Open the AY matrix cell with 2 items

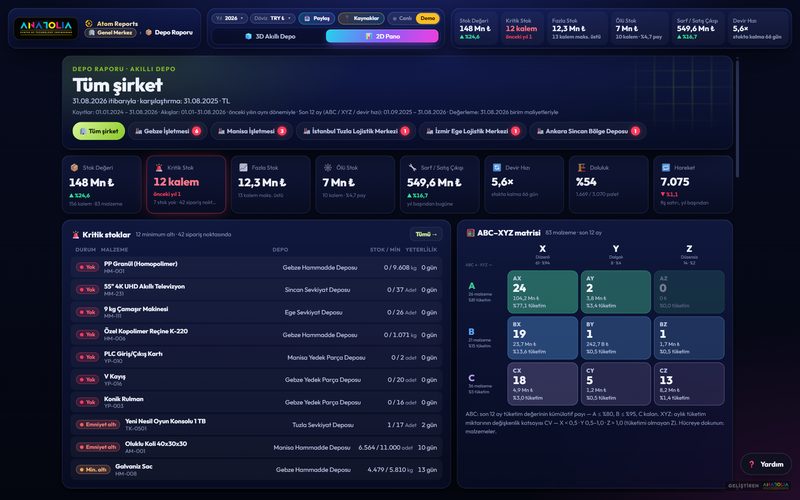616,292
